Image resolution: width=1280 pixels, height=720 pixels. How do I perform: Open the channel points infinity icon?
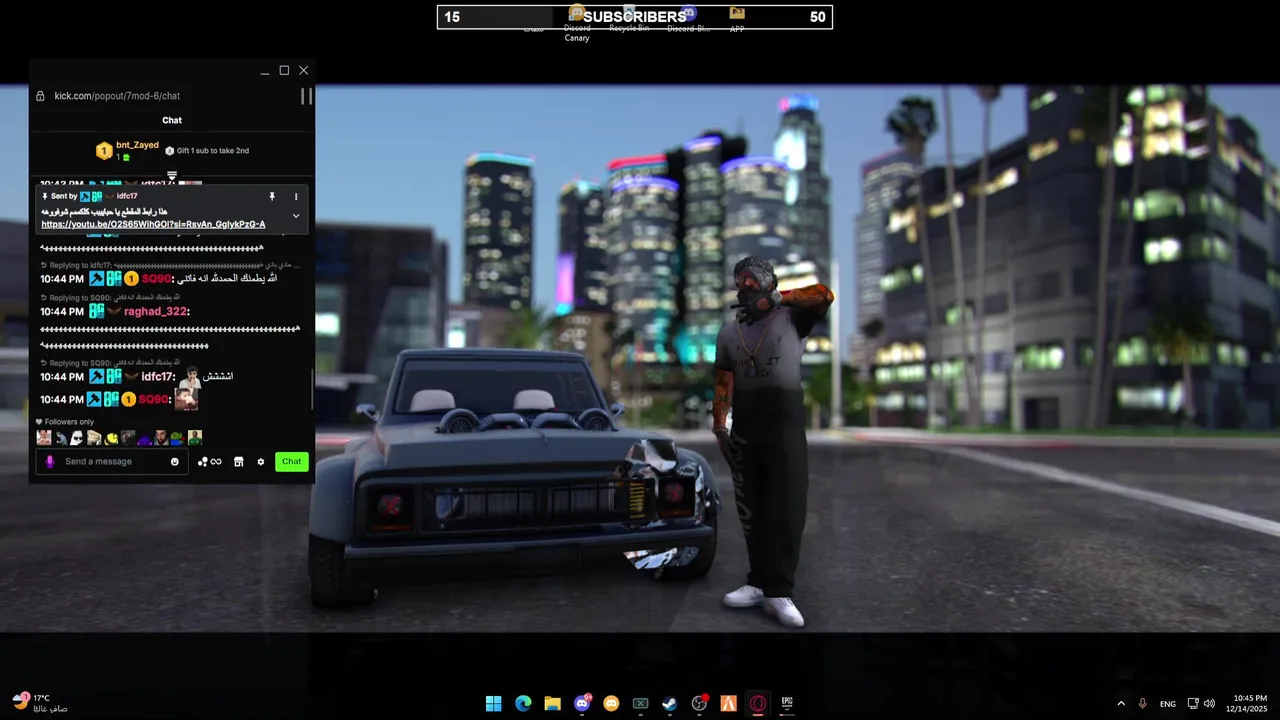pyautogui.click(x=210, y=462)
